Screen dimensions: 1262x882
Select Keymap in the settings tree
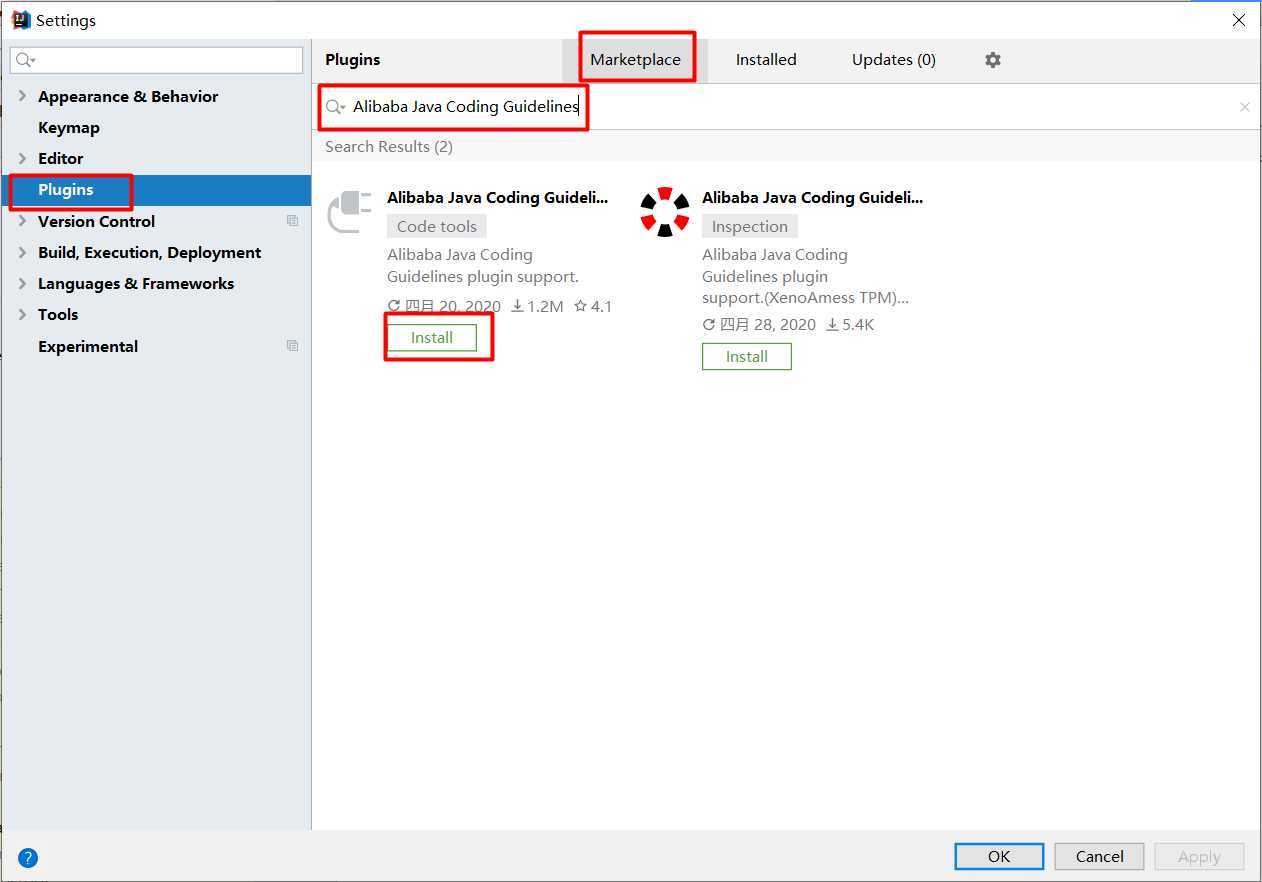pos(69,127)
